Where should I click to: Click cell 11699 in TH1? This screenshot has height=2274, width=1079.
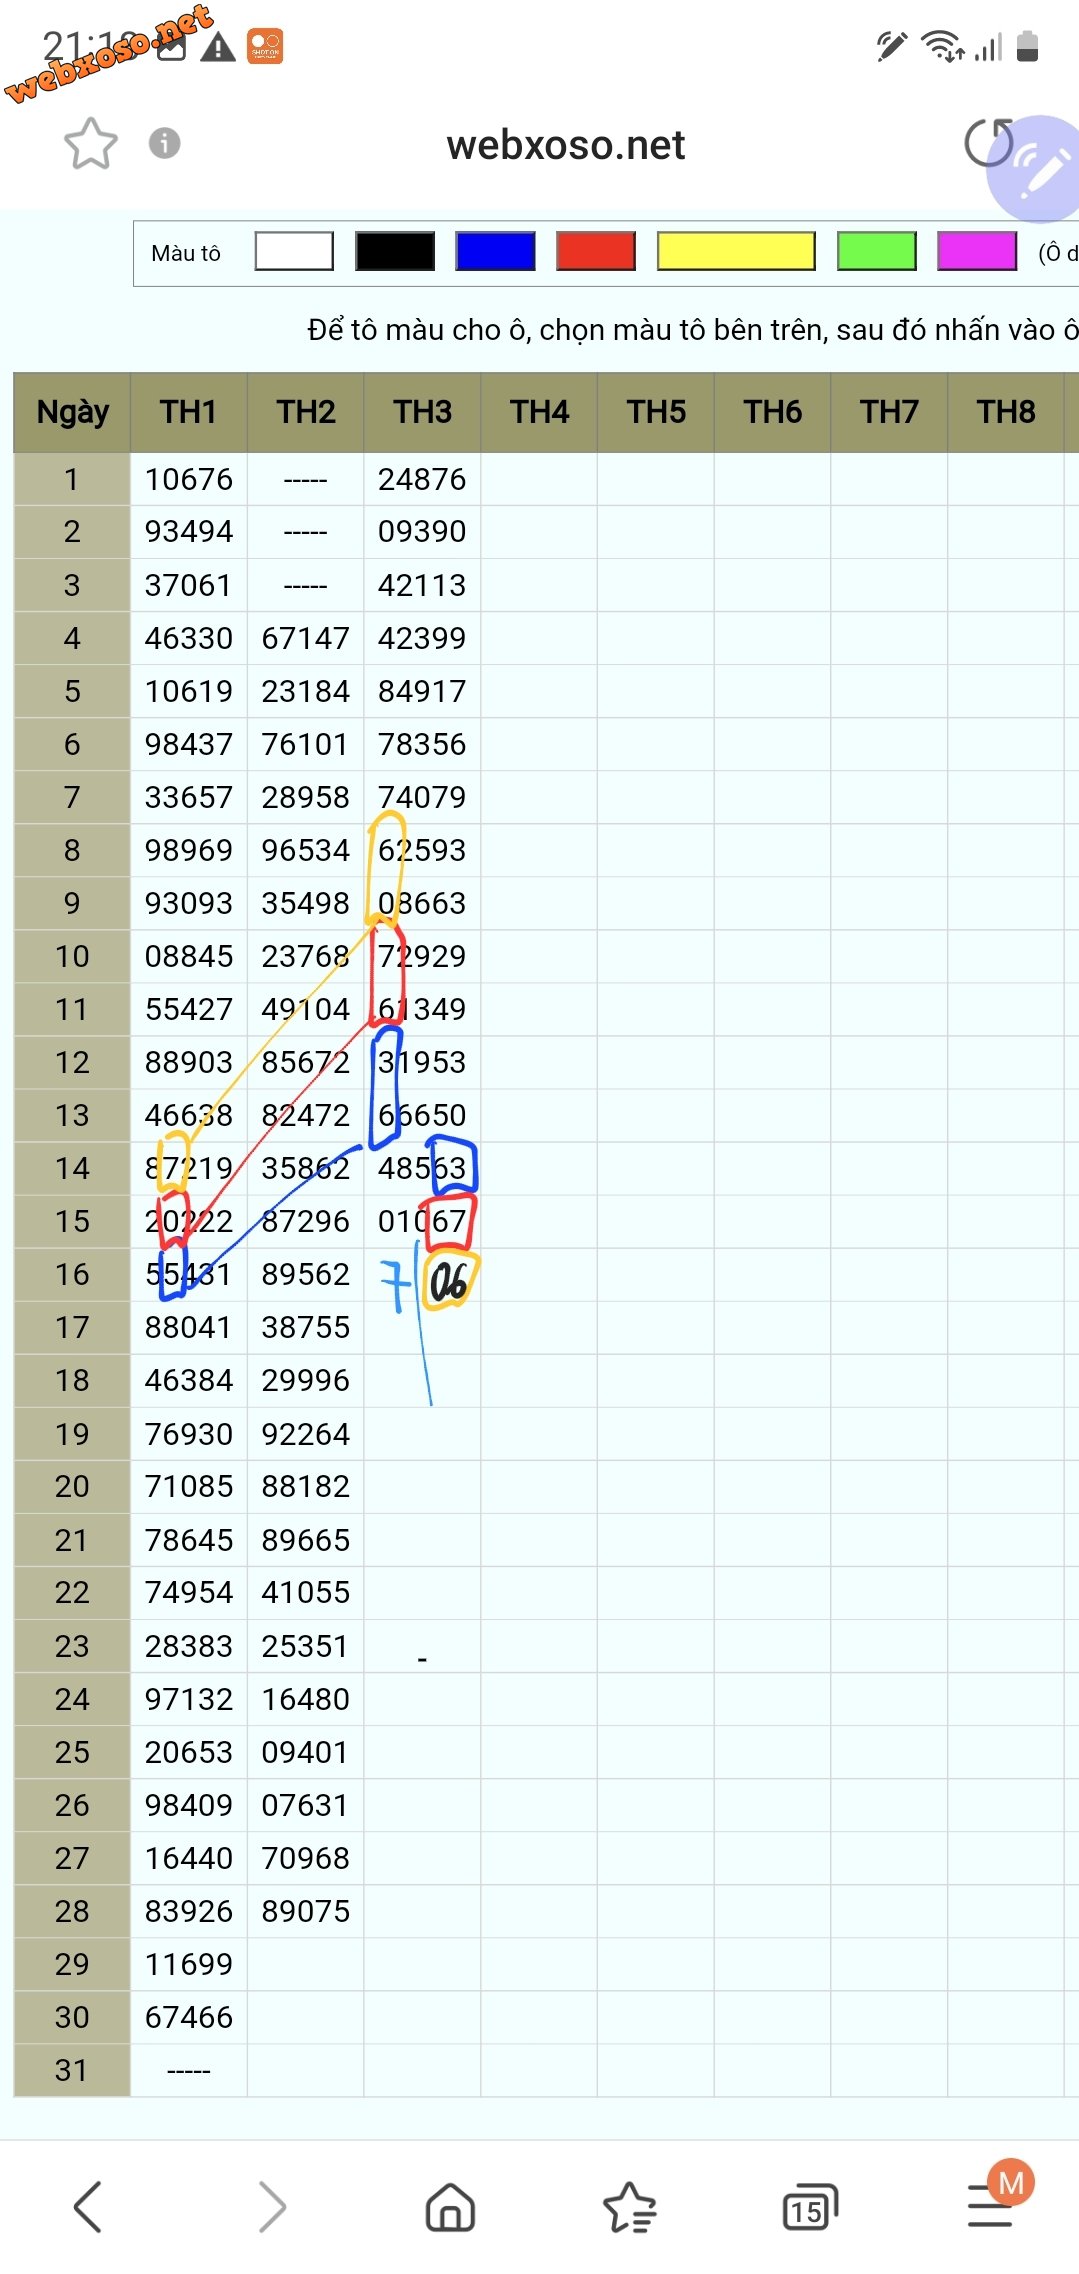(189, 1964)
